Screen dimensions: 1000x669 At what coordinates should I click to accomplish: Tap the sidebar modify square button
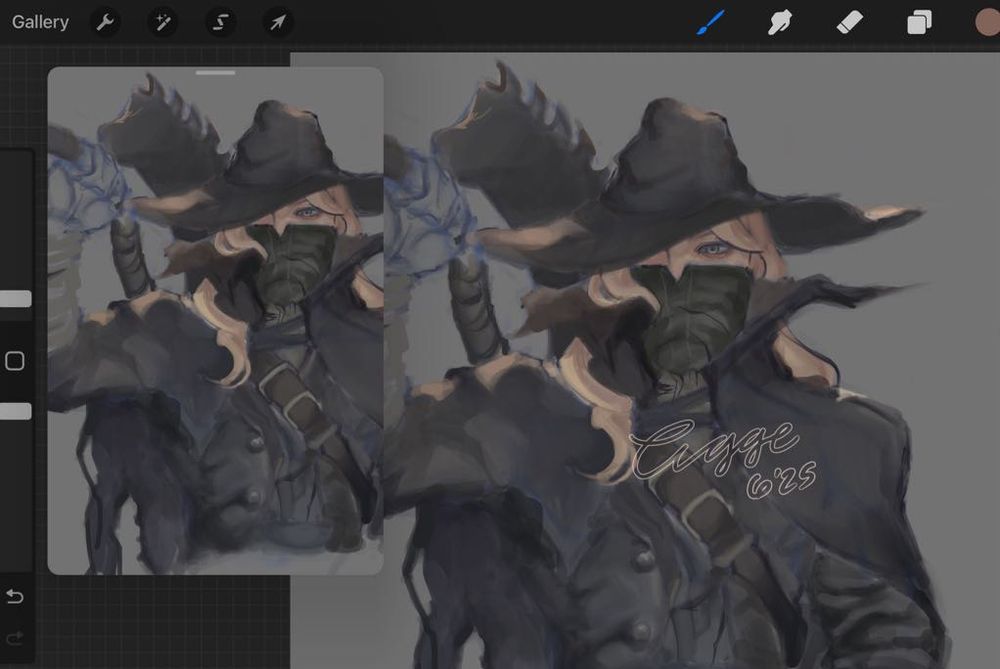pyautogui.click(x=14, y=363)
